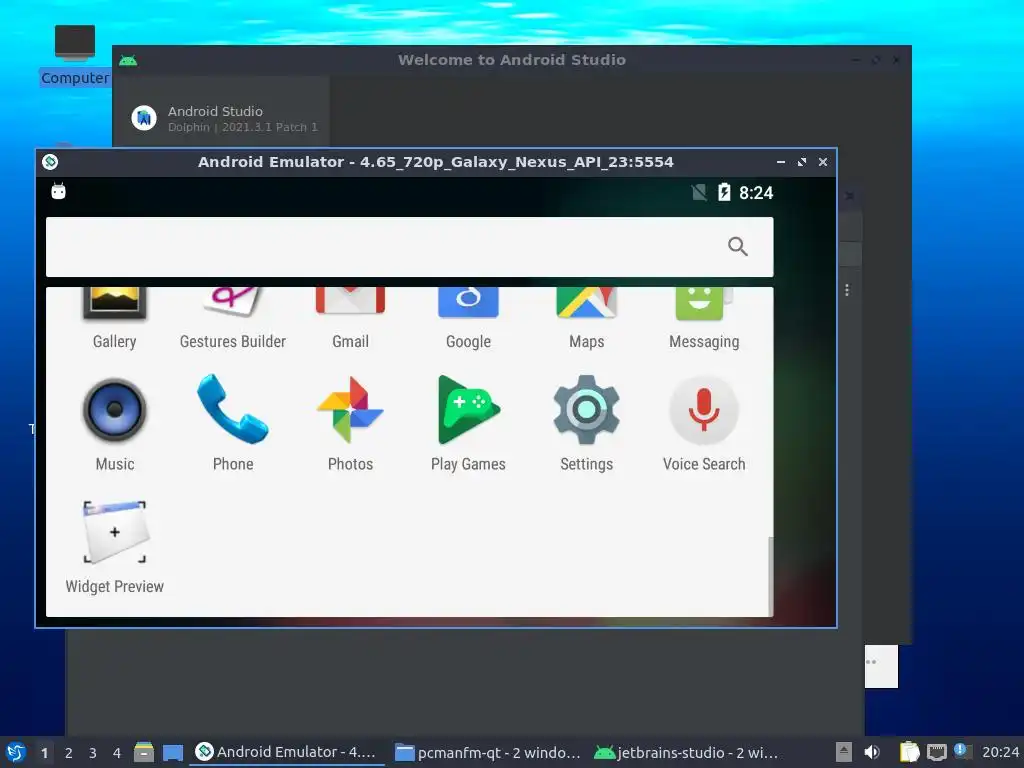This screenshot has height=768, width=1024.
Task: Select Android Emulator taskbar entry
Action: 286,752
